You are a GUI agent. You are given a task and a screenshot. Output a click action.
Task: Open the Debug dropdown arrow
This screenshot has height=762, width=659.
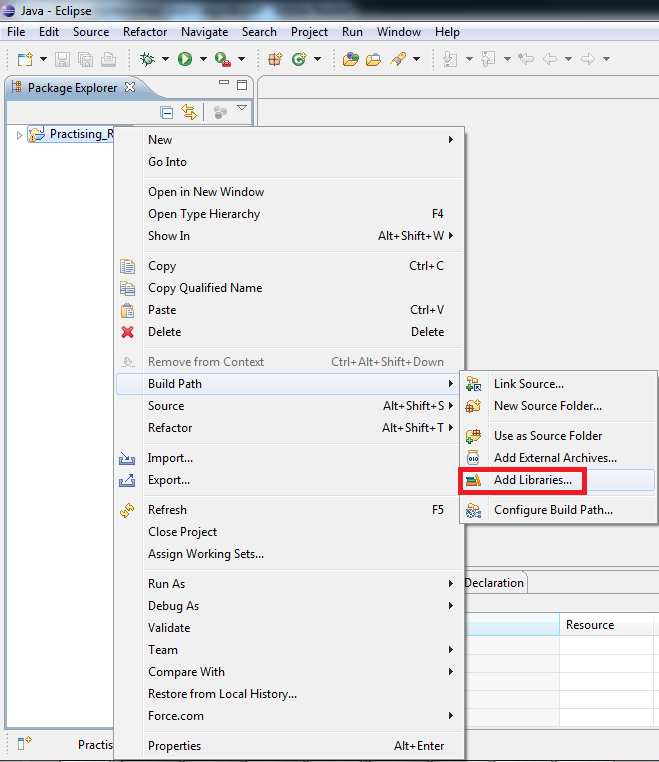pyautogui.click(x=165, y=59)
